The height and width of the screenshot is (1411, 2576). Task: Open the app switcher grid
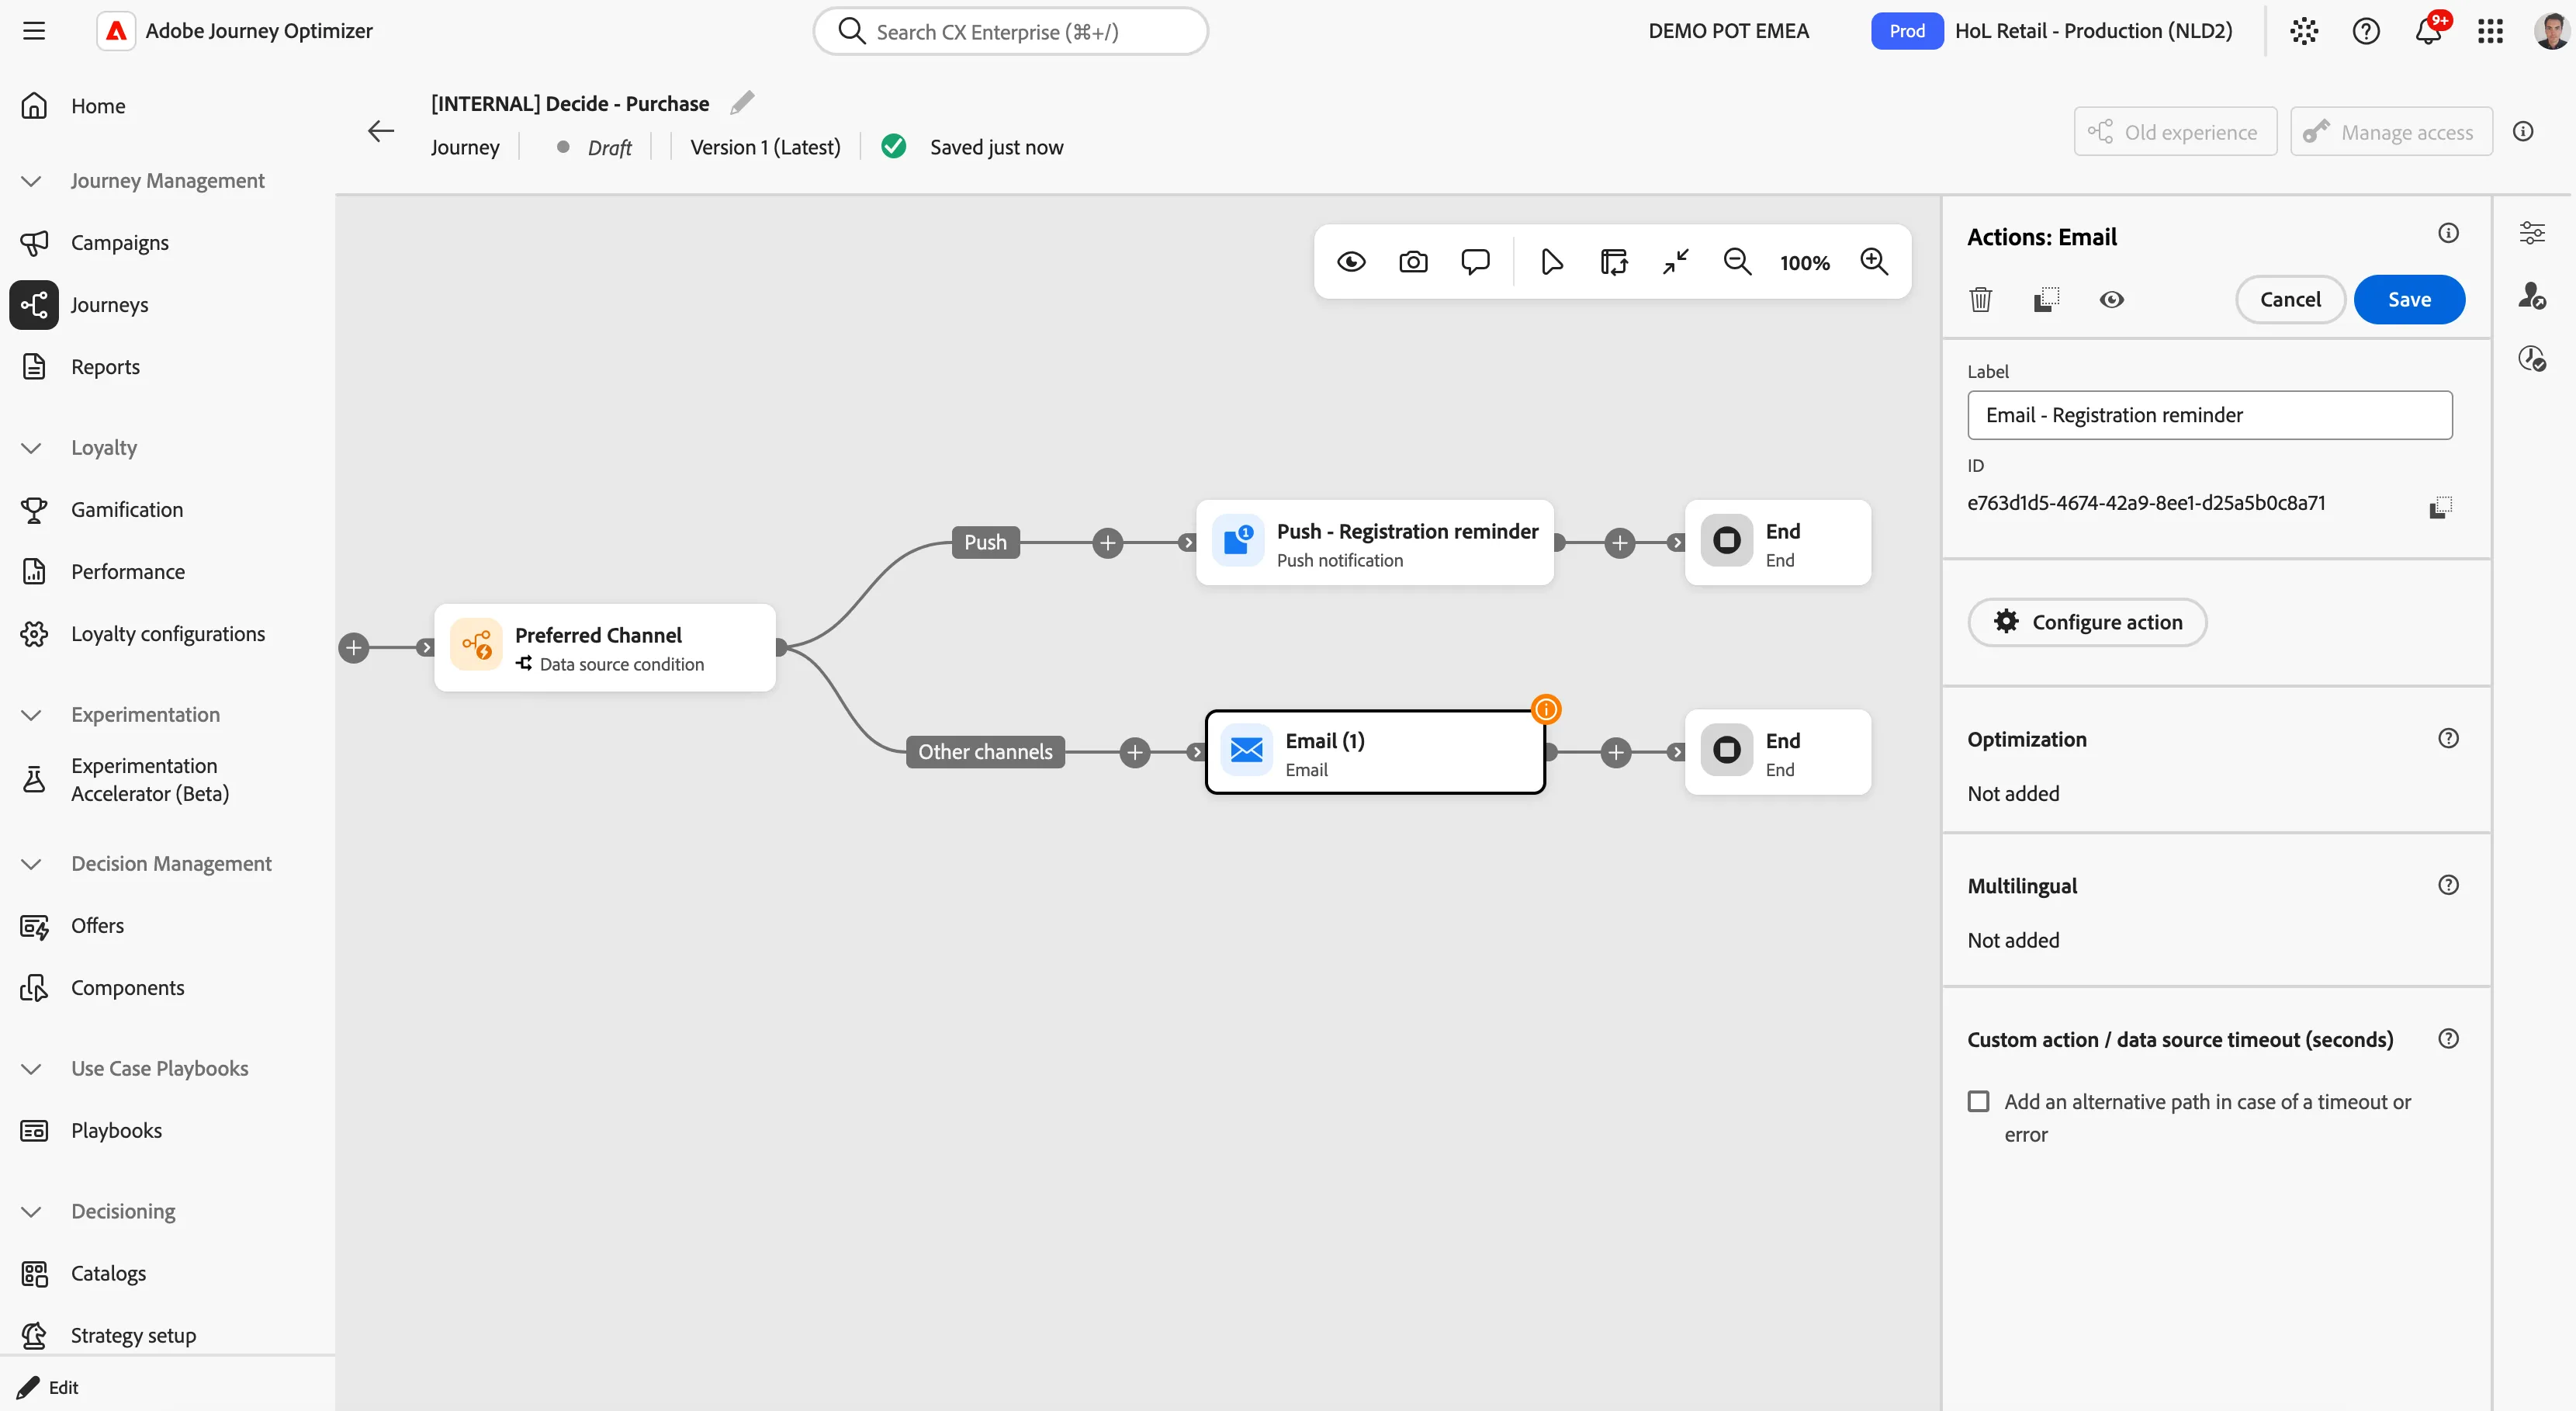click(2490, 31)
